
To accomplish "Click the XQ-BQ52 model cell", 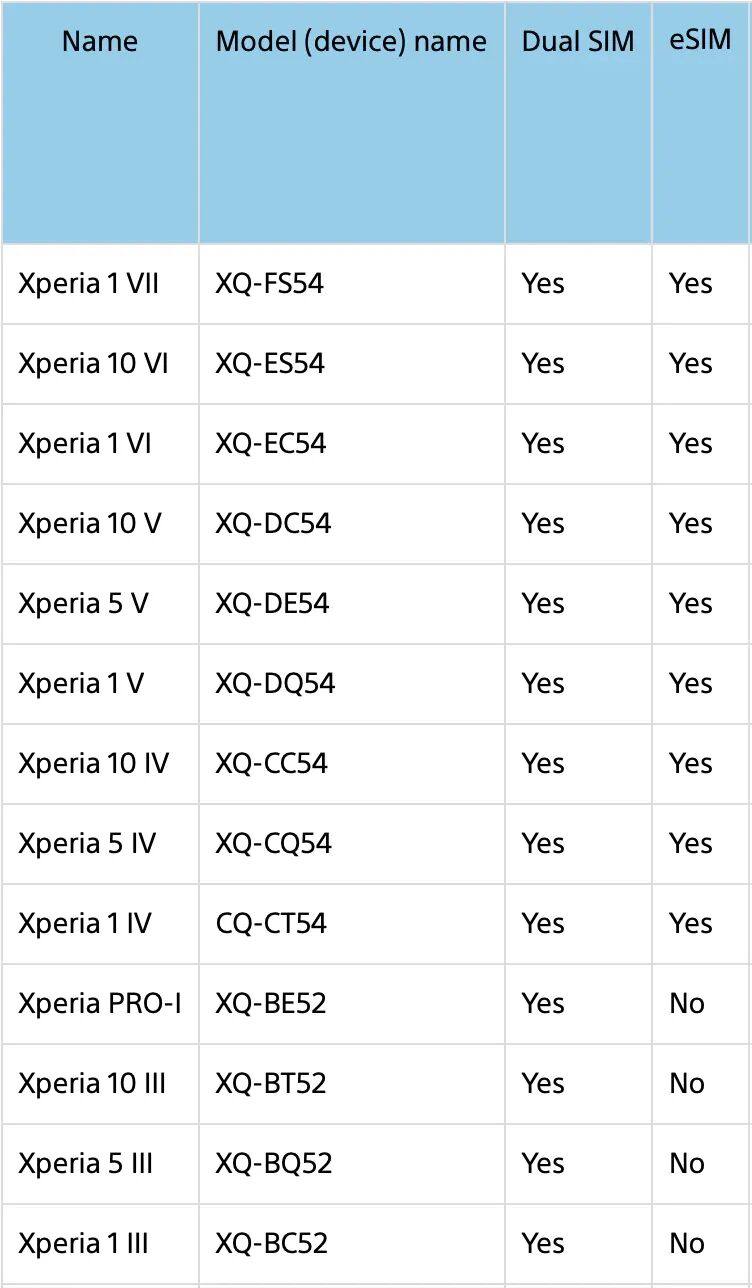I will point(273,1164).
